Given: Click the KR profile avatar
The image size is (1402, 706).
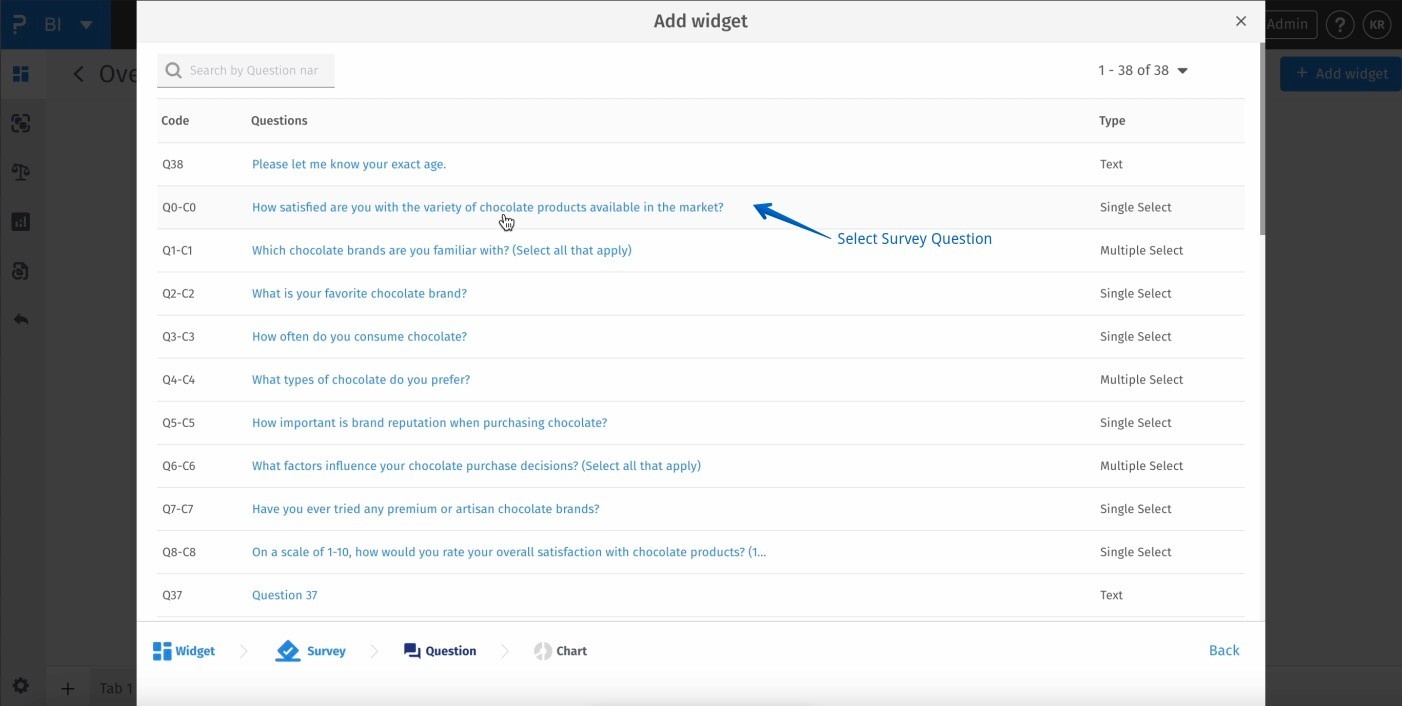Looking at the screenshot, I should 1377,24.
